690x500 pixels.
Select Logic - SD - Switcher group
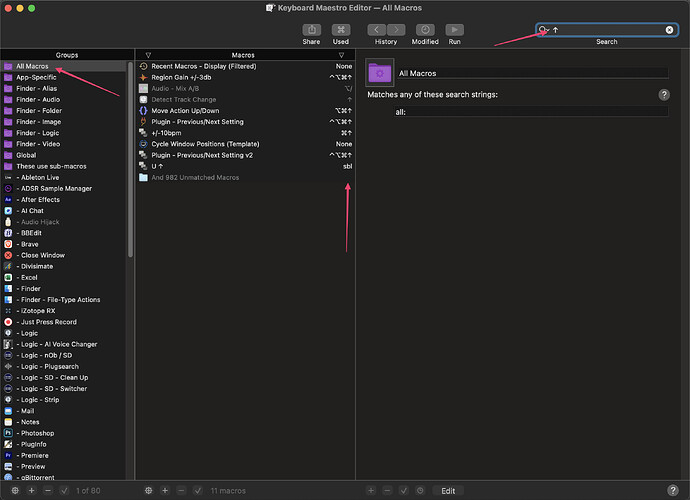[x=63, y=389]
